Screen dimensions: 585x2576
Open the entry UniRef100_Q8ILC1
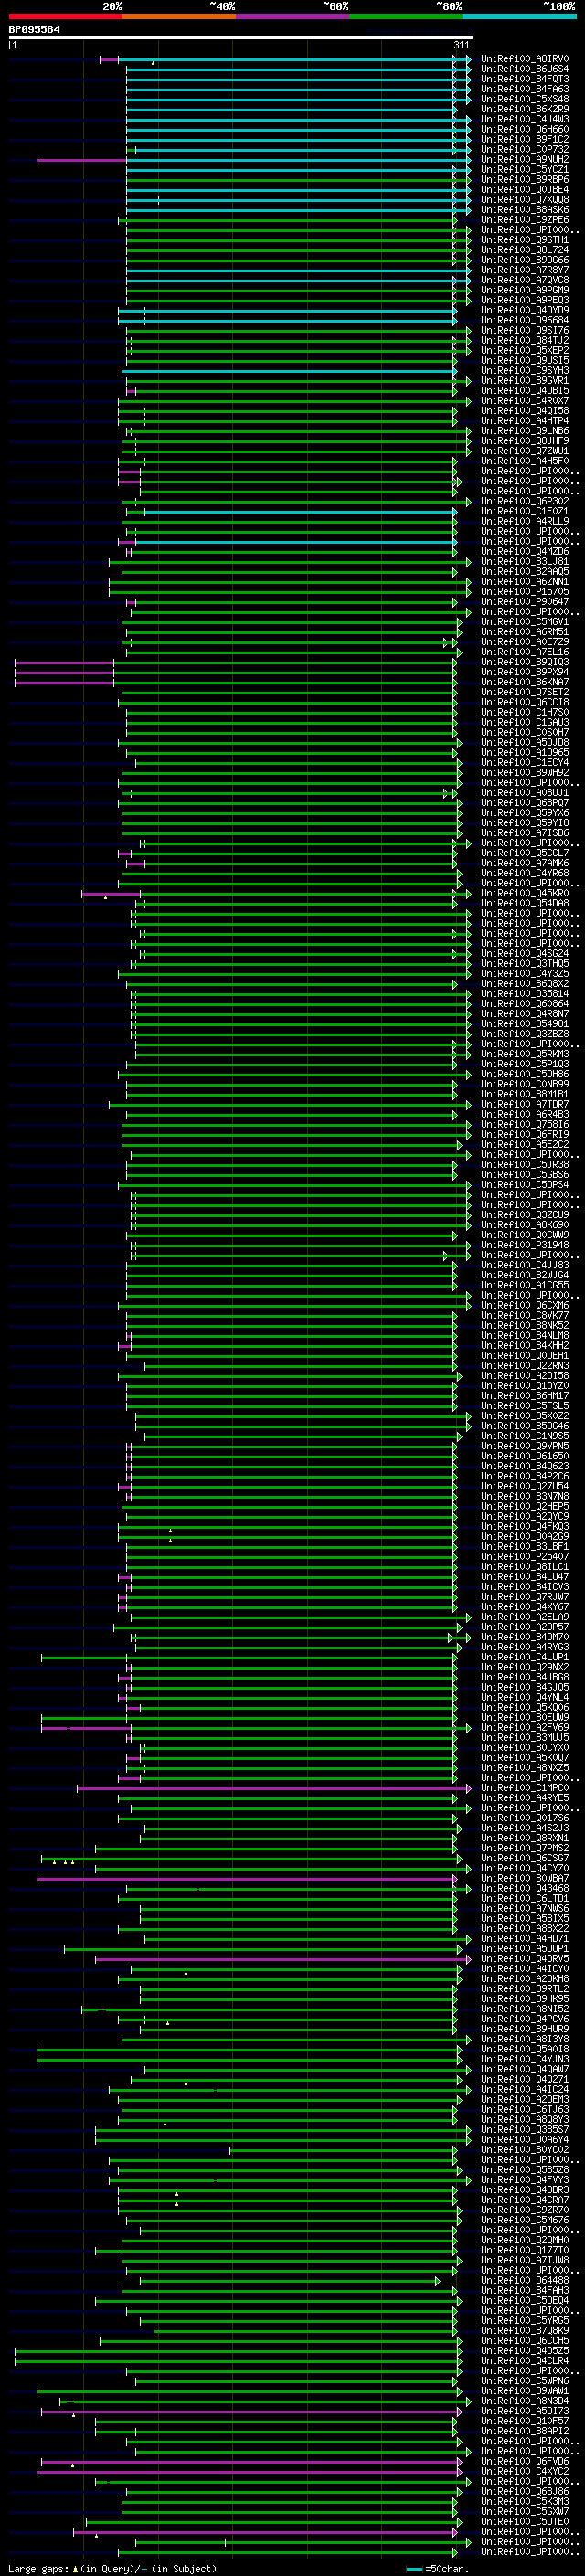pos(524,1566)
